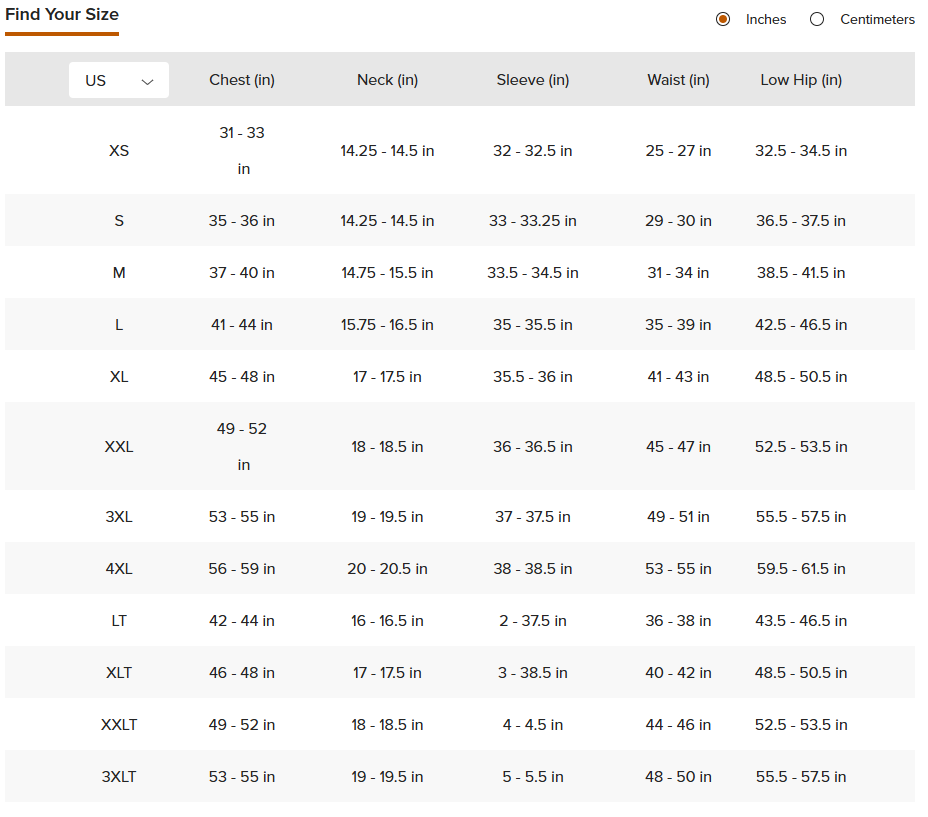Click LT neck value 16 - 16.5 in
The image size is (928, 817).
[x=388, y=621]
